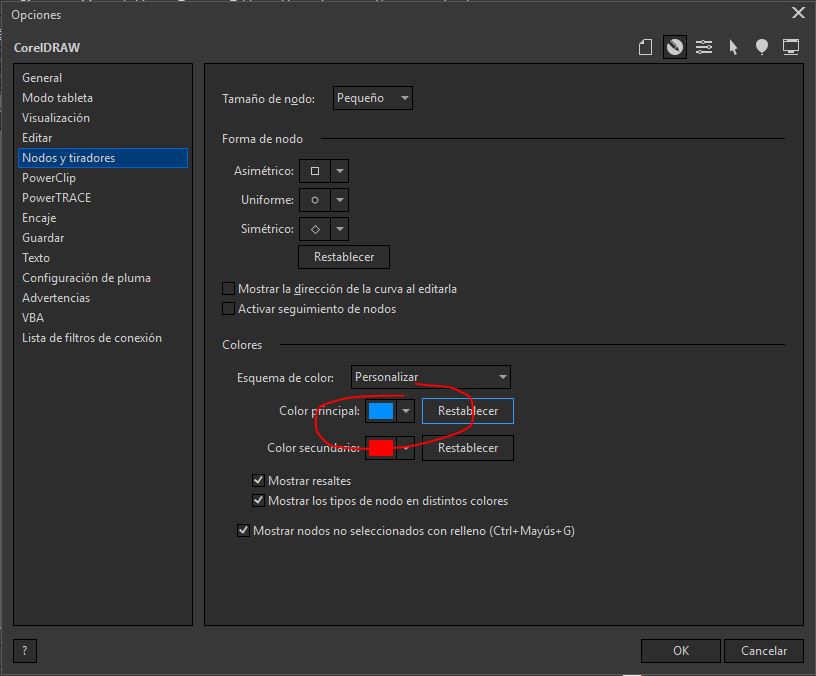Click the blue Color principal swatch

pos(381,411)
